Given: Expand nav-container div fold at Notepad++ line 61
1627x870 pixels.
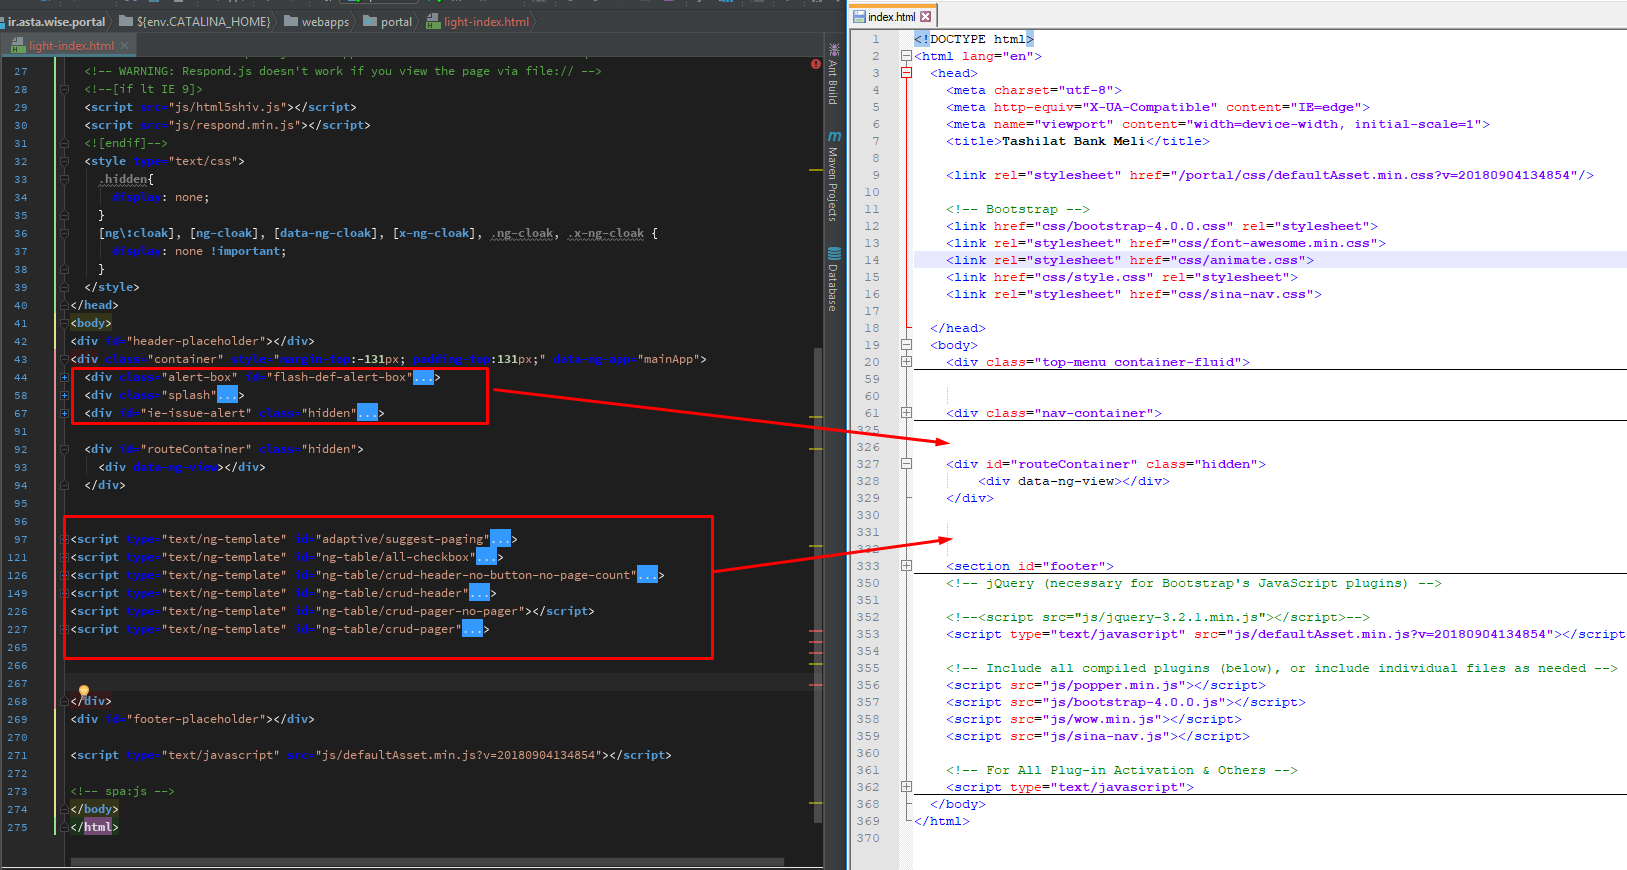Looking at the screenshot, I should tap(906, 413).
